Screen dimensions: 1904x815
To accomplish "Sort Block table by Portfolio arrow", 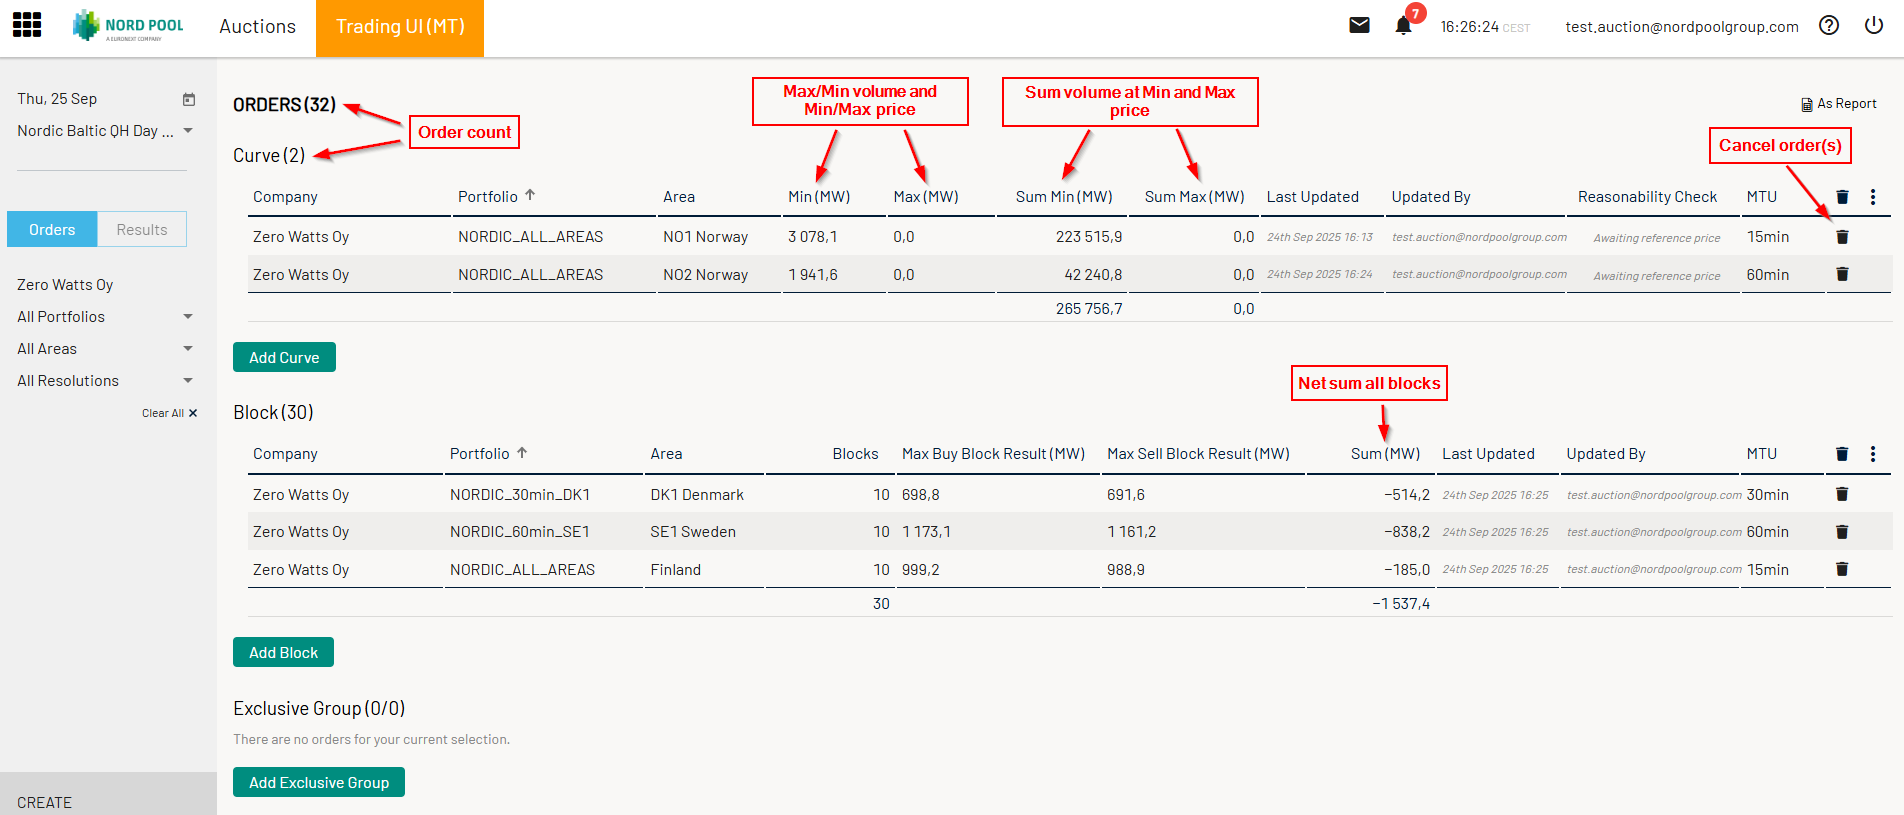I will (x=522, y=453).
